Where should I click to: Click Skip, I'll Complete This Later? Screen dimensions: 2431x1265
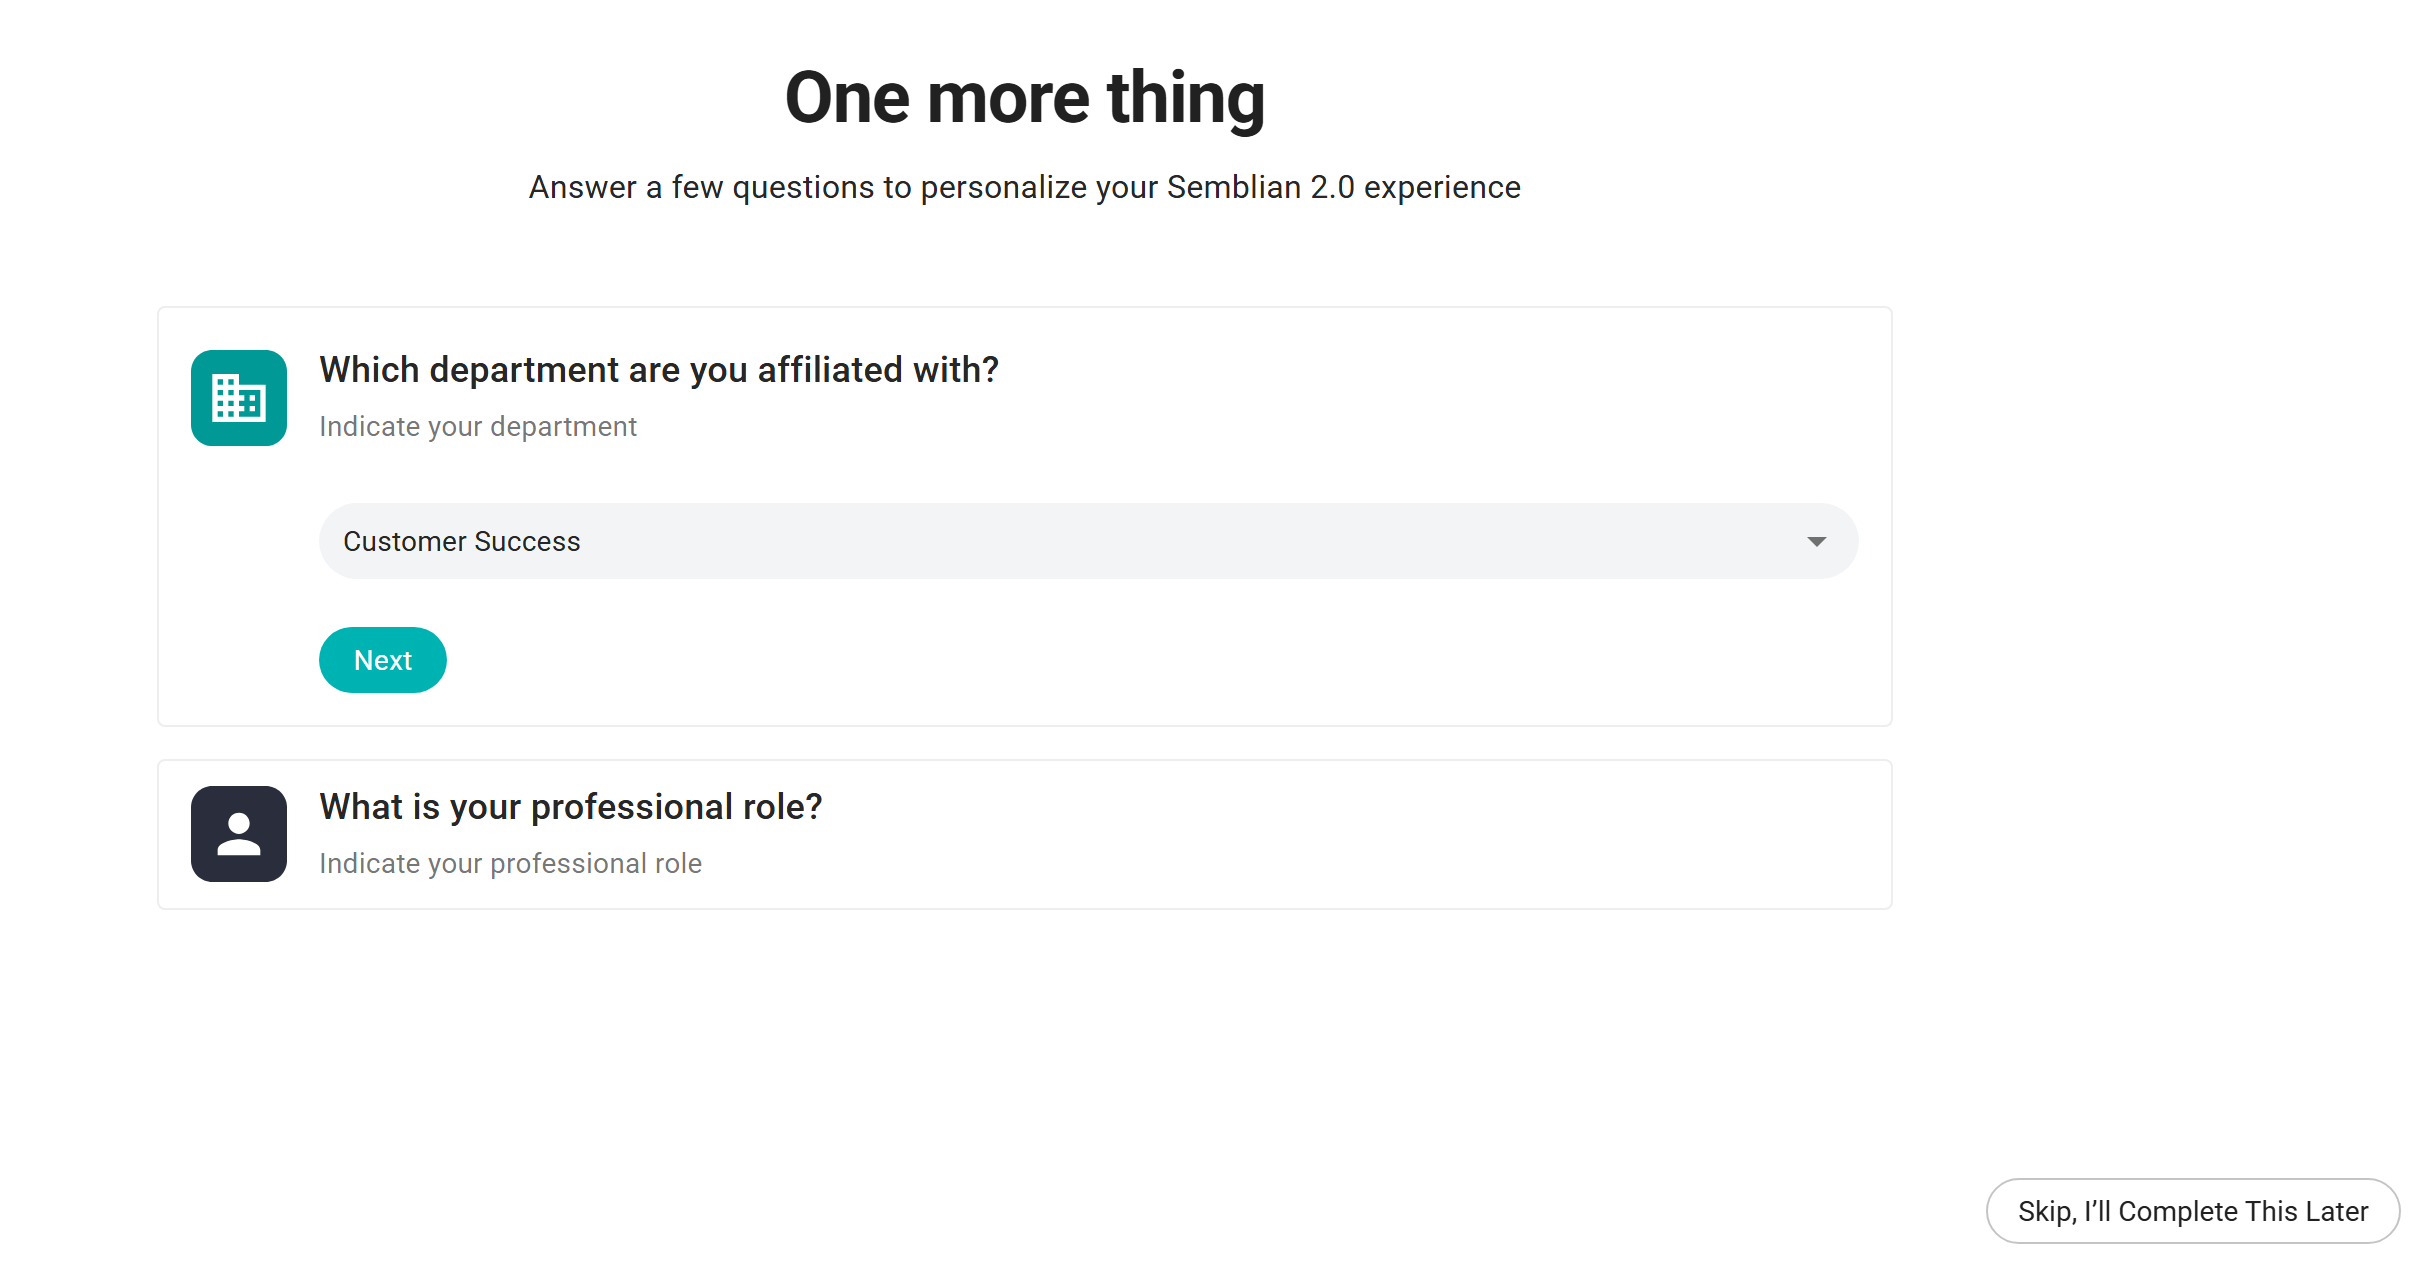point(2192,1211)
